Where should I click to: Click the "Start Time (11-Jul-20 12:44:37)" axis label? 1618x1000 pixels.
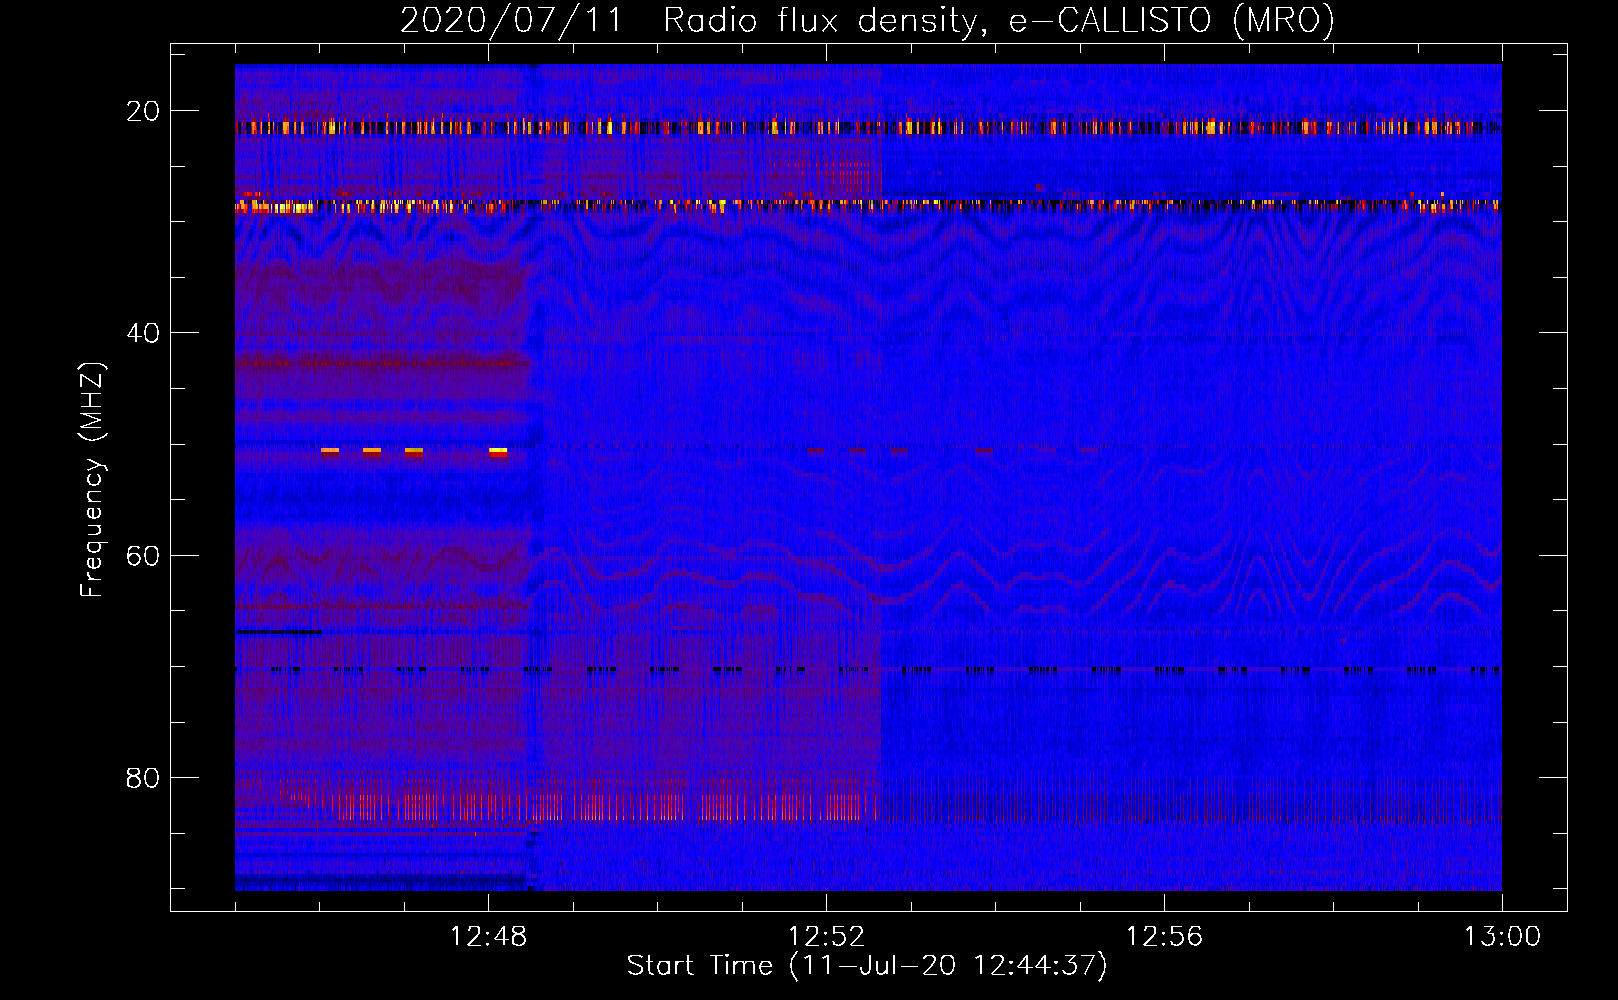867,966
